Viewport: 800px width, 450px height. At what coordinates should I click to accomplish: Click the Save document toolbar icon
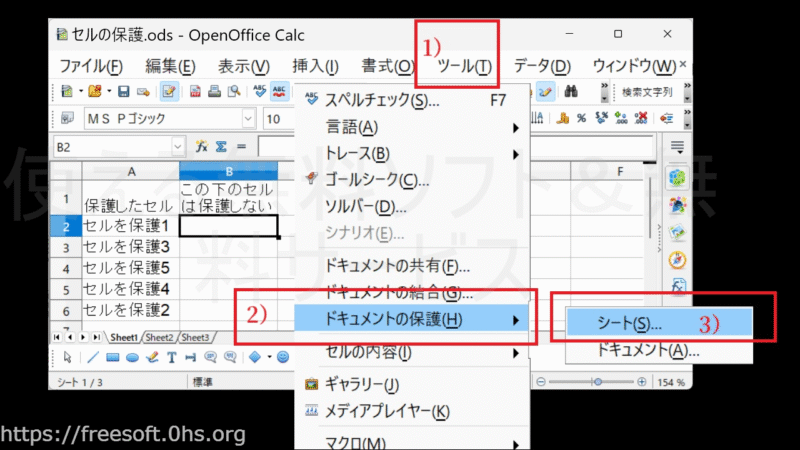coord(123,92)
